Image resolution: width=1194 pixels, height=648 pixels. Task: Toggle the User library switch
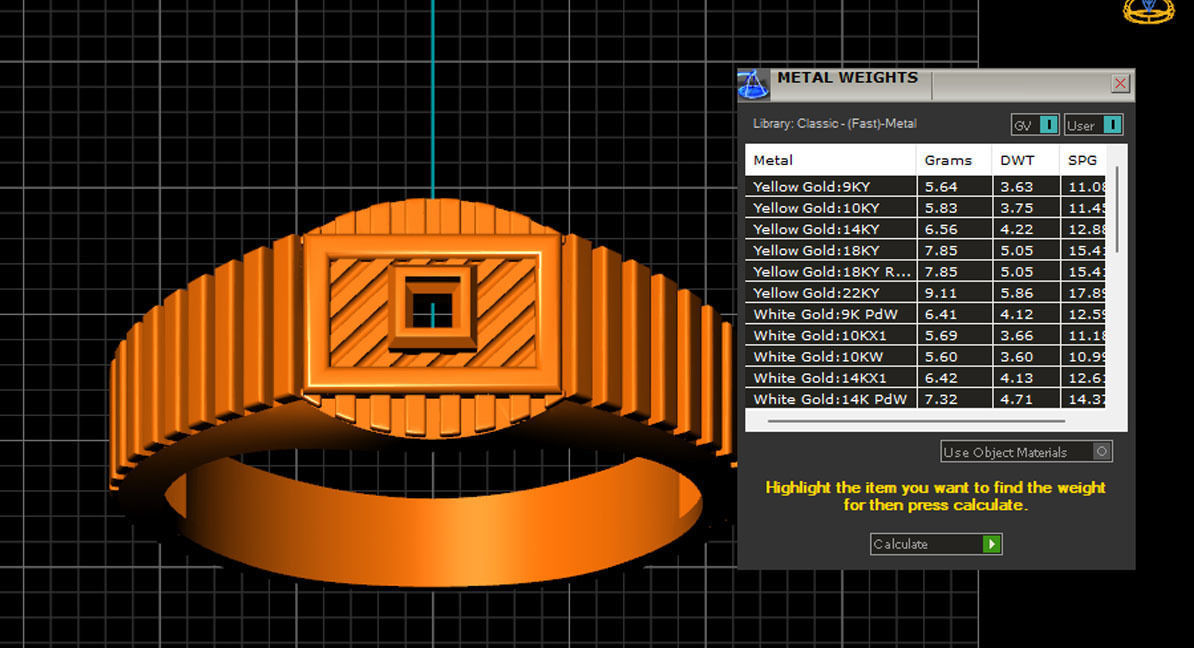(1112, 125)
